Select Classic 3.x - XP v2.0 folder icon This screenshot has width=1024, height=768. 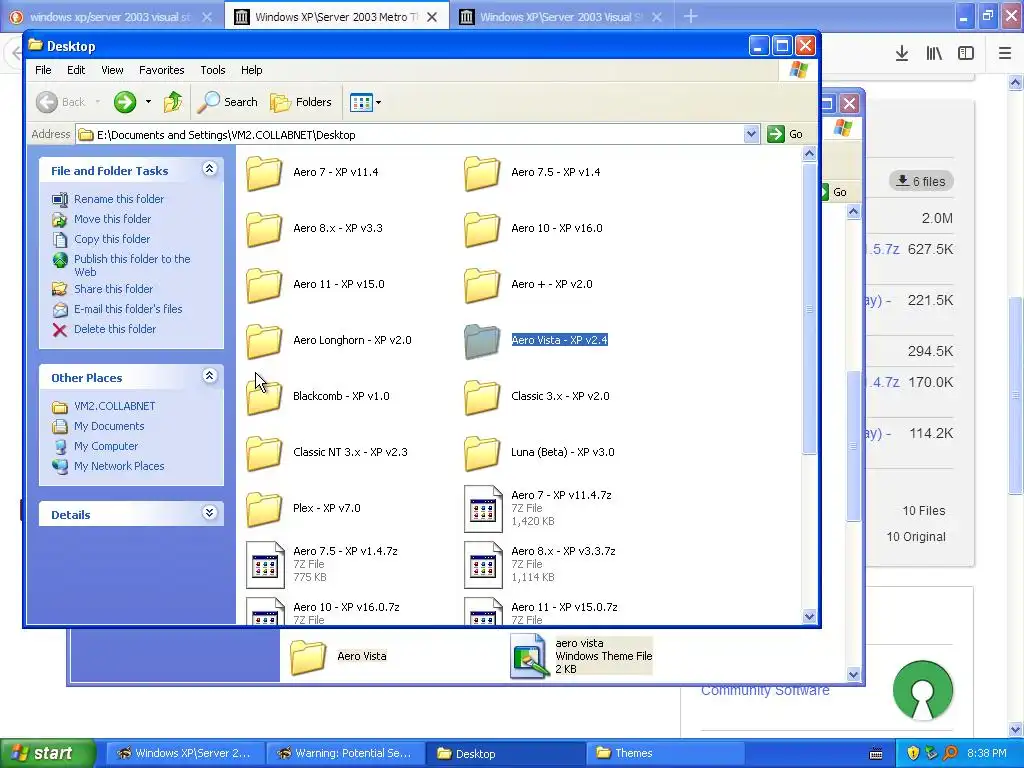point(482,397)
